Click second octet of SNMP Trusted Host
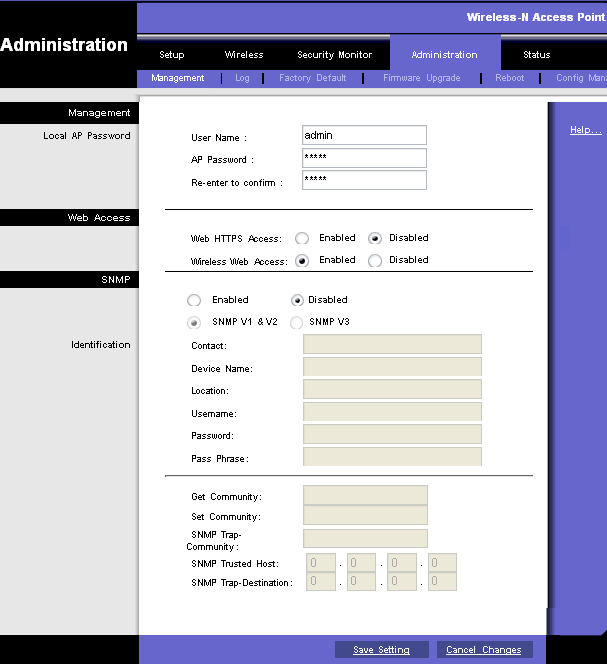 pos(361,563)
